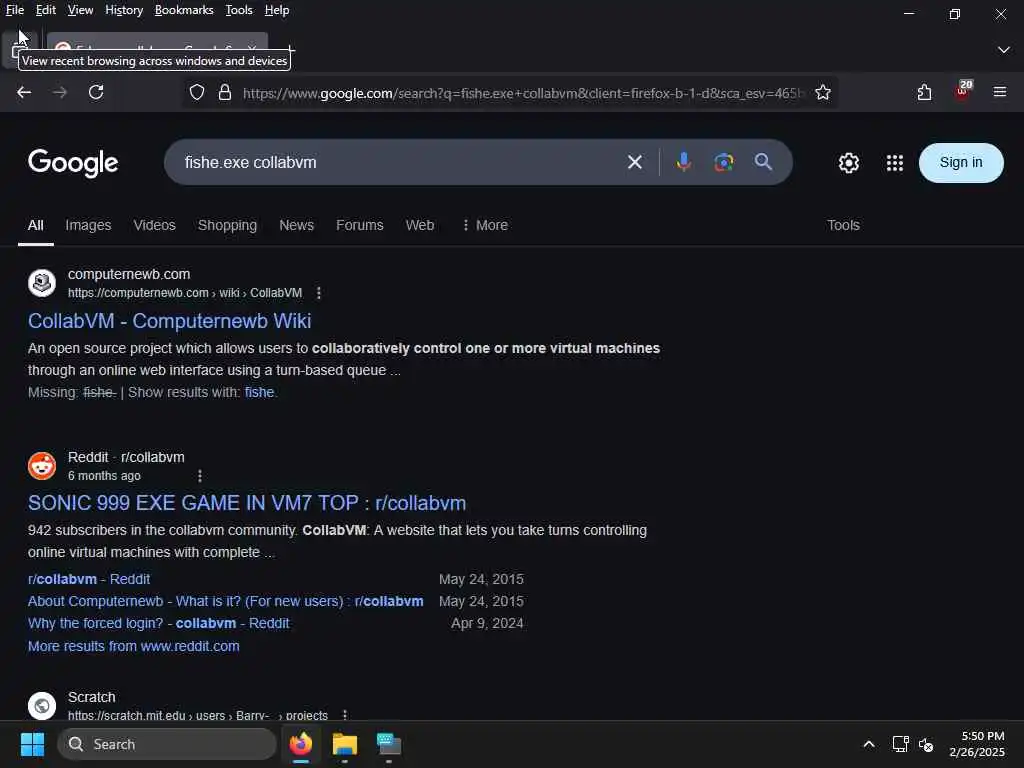
Task: Switch to the Videos results tab
Action: point(155,225)
